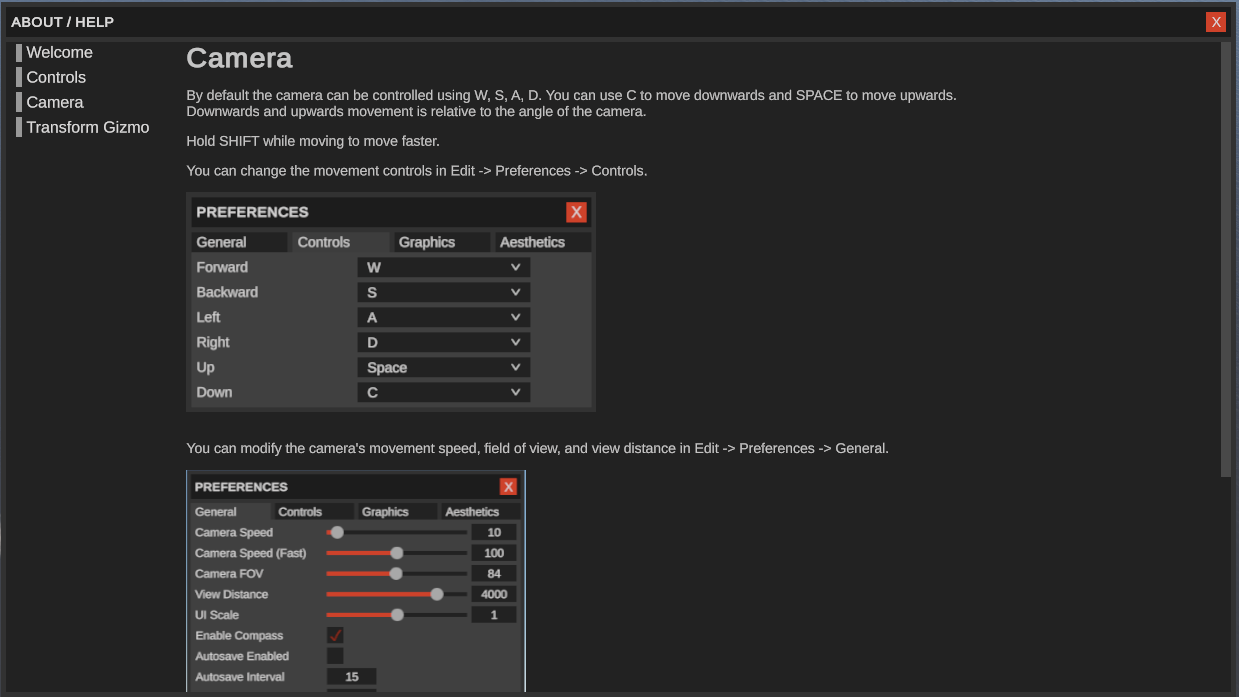The width and height of the screenshot is (1239, 697).
Task: Click the sentence mentioning Edit -> Preferences -> Controls
Action: pyautogui.click(x=417, y=171)
